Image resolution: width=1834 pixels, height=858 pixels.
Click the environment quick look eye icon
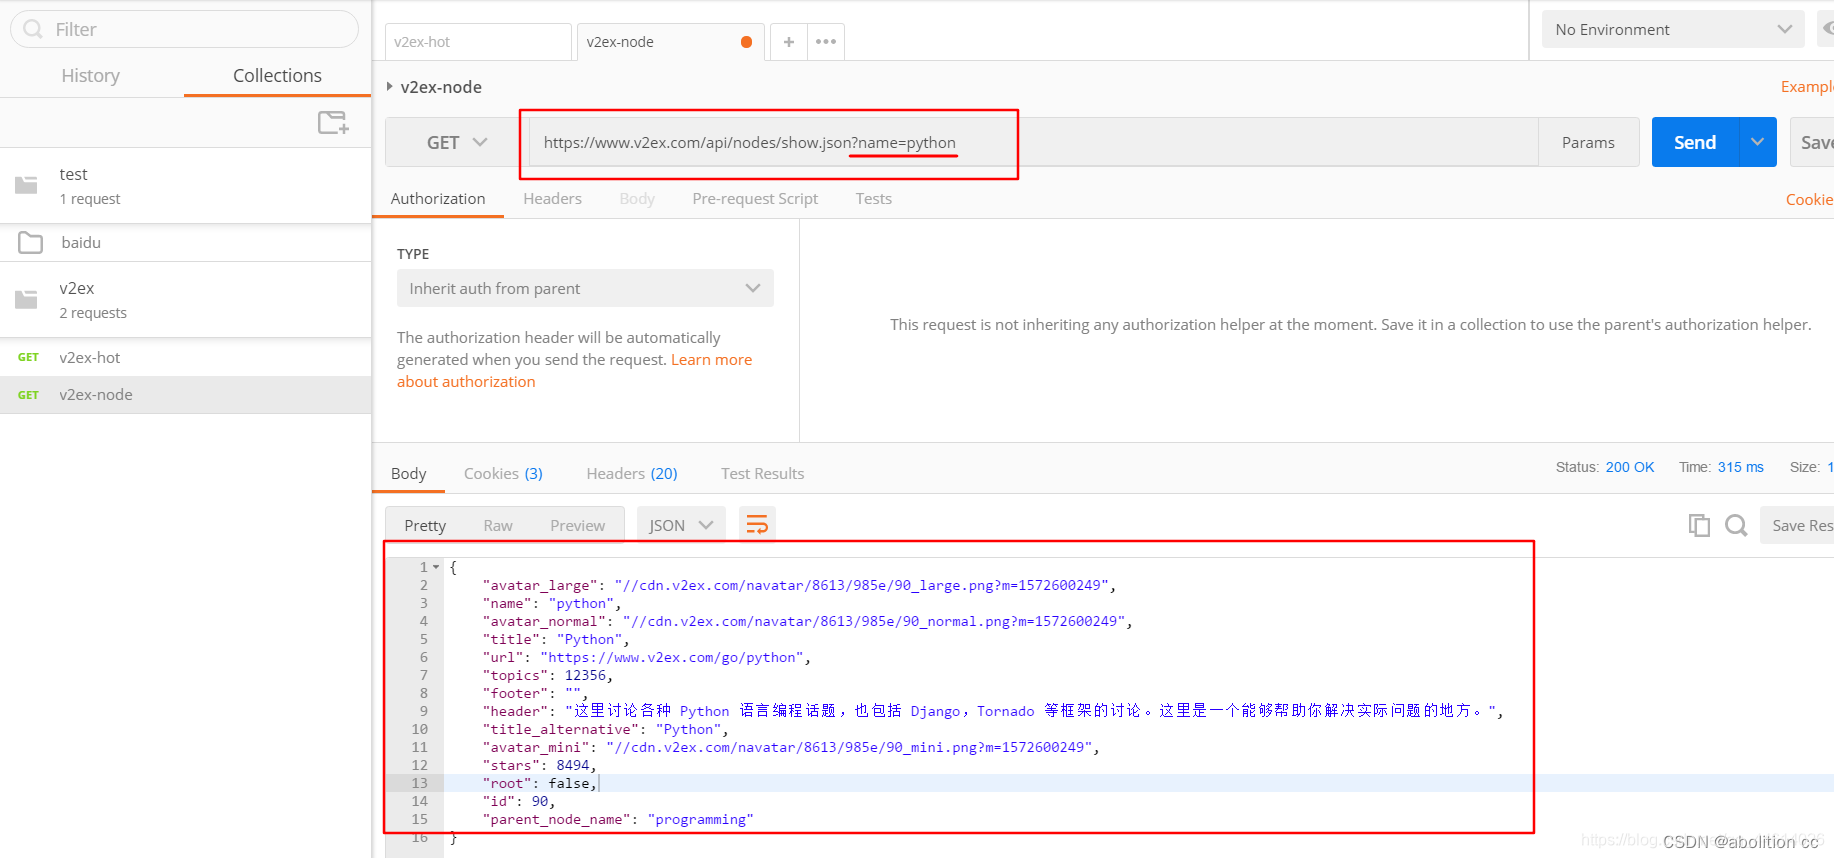point(1826,29)
